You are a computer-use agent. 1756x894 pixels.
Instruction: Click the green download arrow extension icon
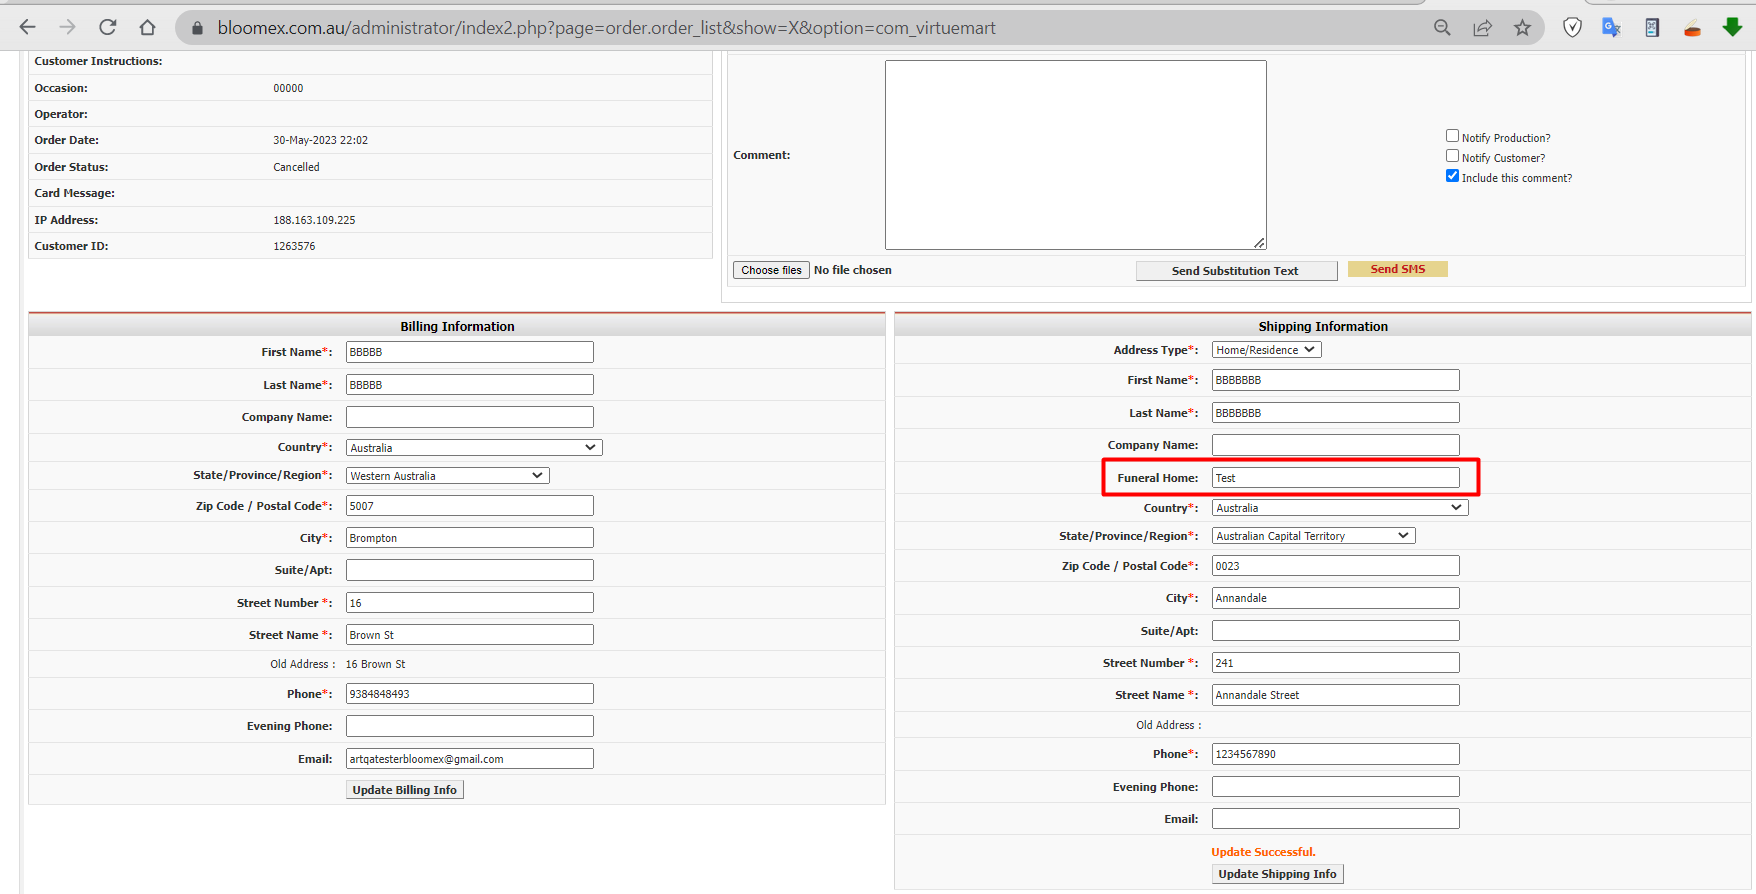coord(1733,27)
